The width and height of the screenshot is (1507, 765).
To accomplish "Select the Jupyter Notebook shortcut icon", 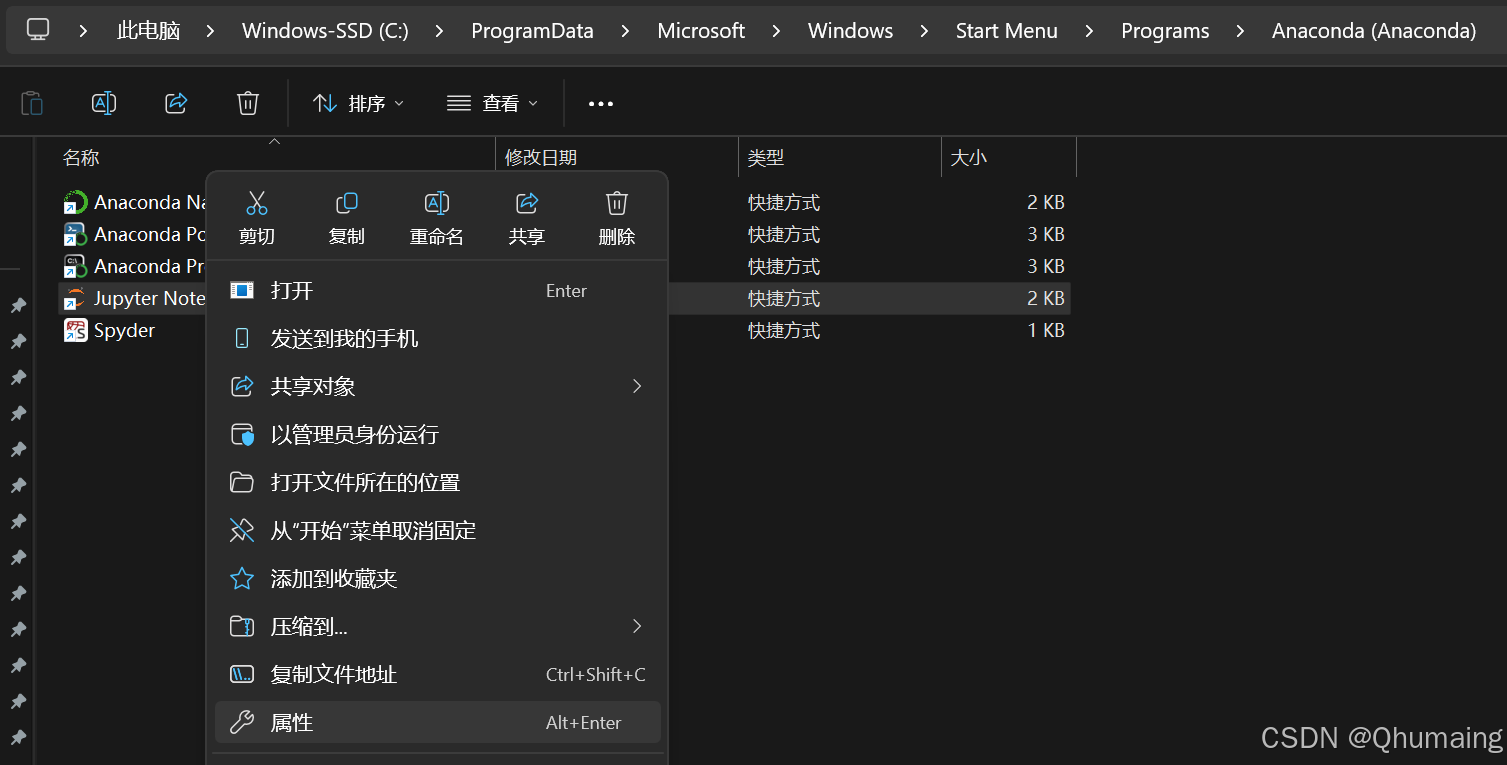I will click(x=76, y=298).
